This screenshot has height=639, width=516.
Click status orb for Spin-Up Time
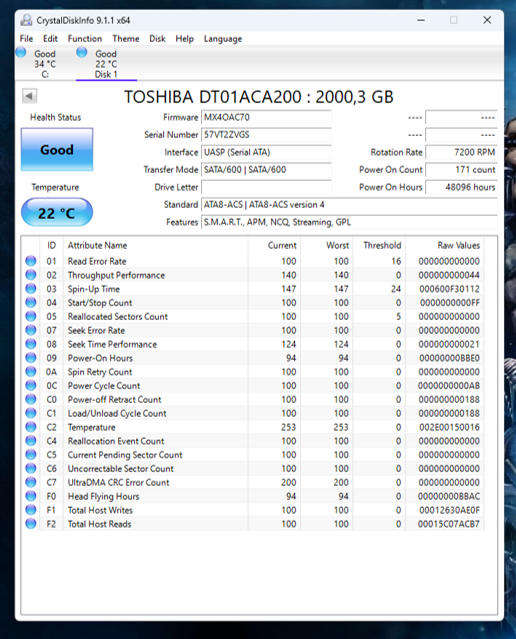[x=31, y=289]
